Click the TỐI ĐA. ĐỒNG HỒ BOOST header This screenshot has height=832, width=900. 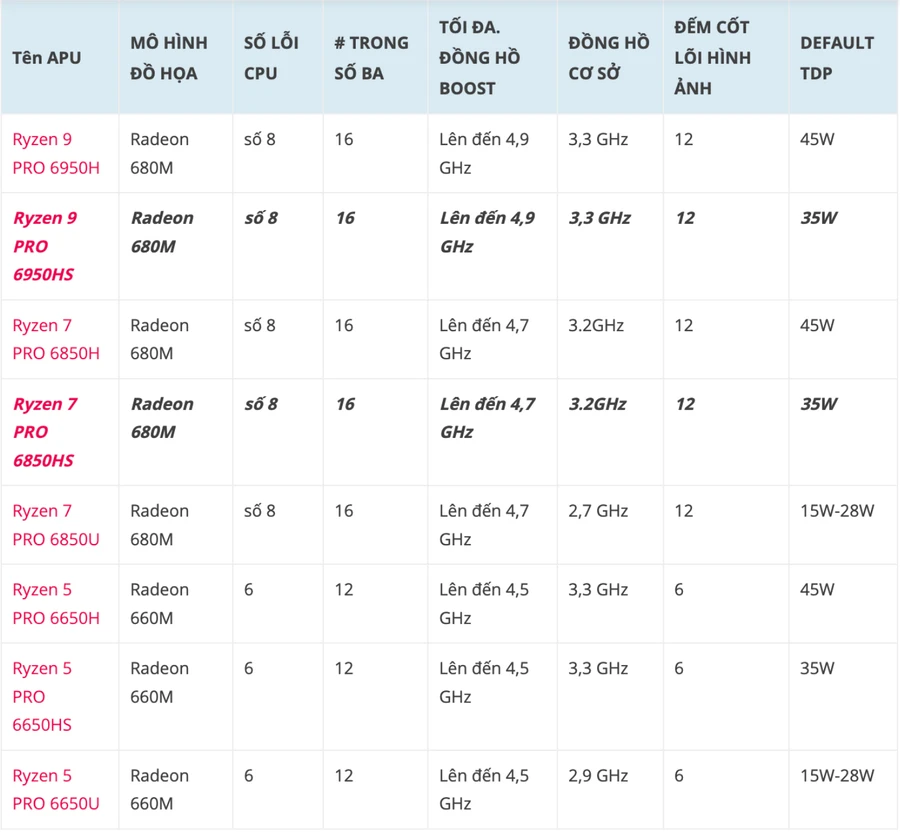point(479,58)
